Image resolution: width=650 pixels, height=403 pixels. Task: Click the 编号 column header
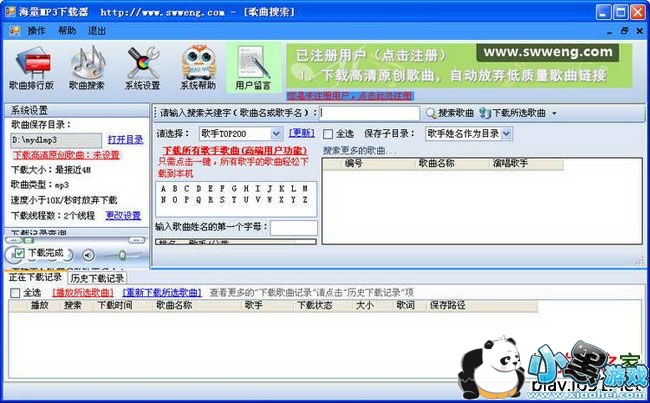click(354, 163)
